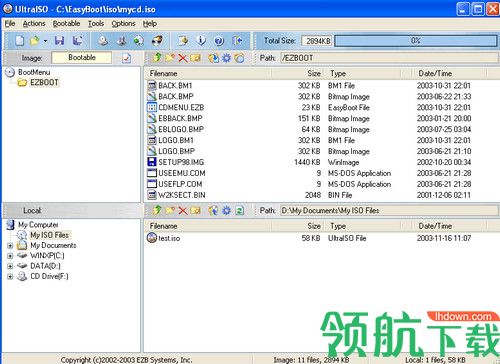Viewport: 500px width, 364px height.
Task: Open the Actions menu
Action: click(34, 24)
